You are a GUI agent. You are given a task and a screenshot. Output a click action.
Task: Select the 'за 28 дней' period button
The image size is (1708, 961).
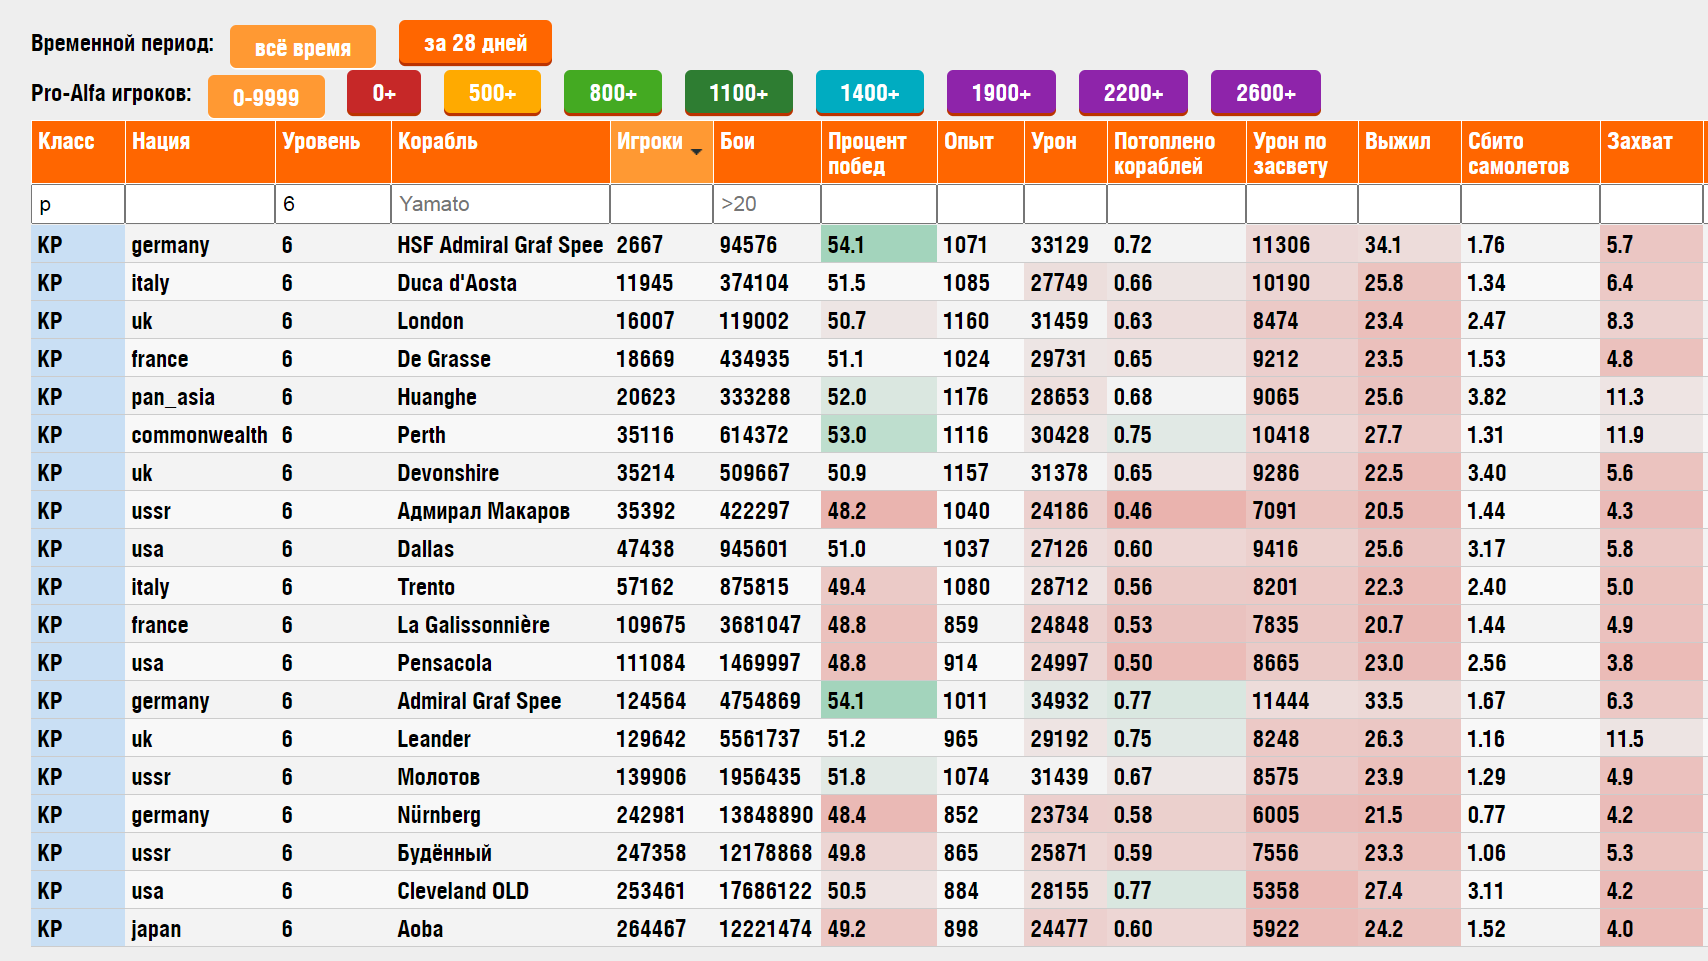click(x=475, y=43)
